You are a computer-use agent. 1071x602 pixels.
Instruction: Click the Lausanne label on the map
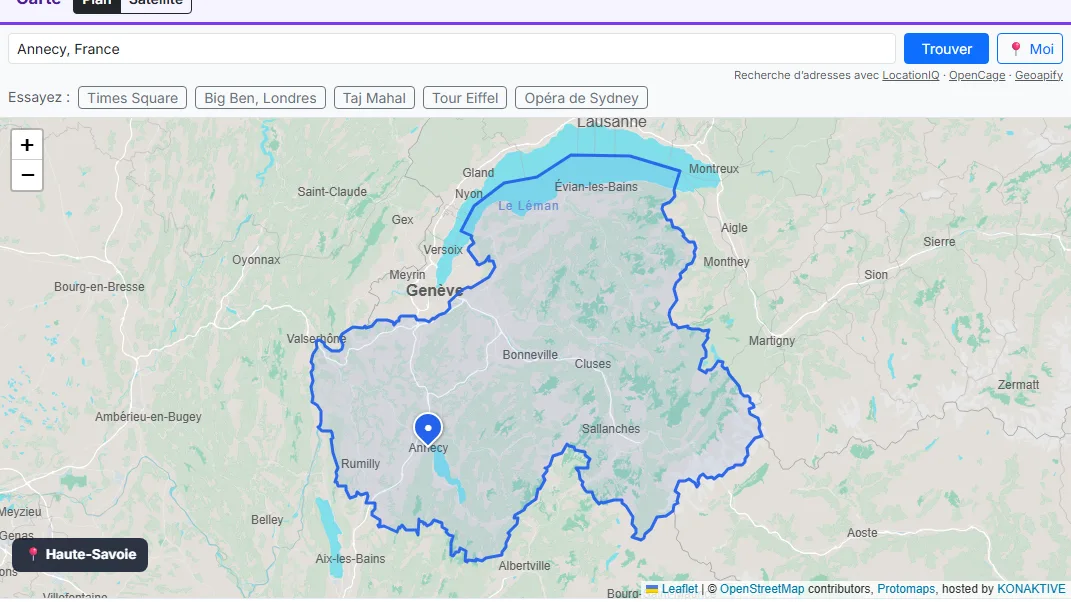pyautogui.click(x=611, y=122)
